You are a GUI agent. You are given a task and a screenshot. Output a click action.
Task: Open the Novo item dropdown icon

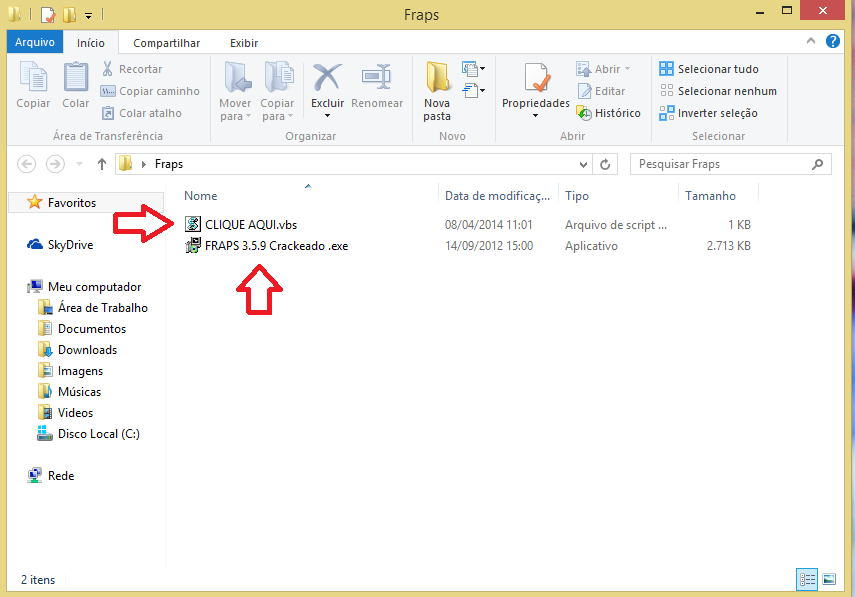[x=473, y=69]
